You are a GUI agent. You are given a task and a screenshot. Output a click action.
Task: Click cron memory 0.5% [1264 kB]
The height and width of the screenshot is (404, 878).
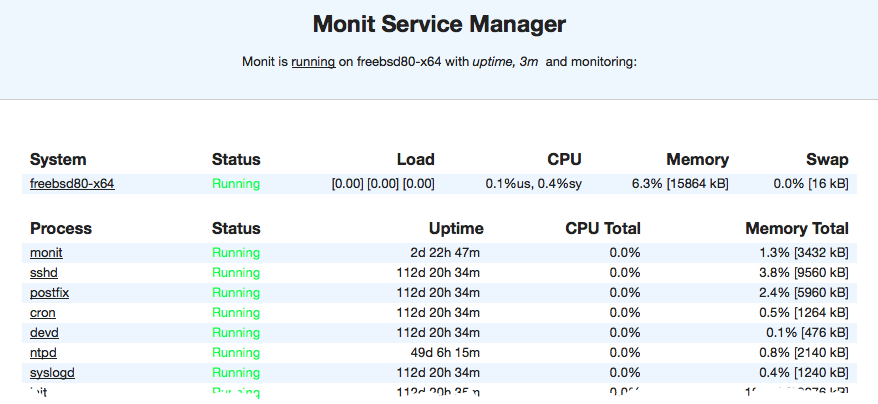pyautogui.click(x=804, y=313)
